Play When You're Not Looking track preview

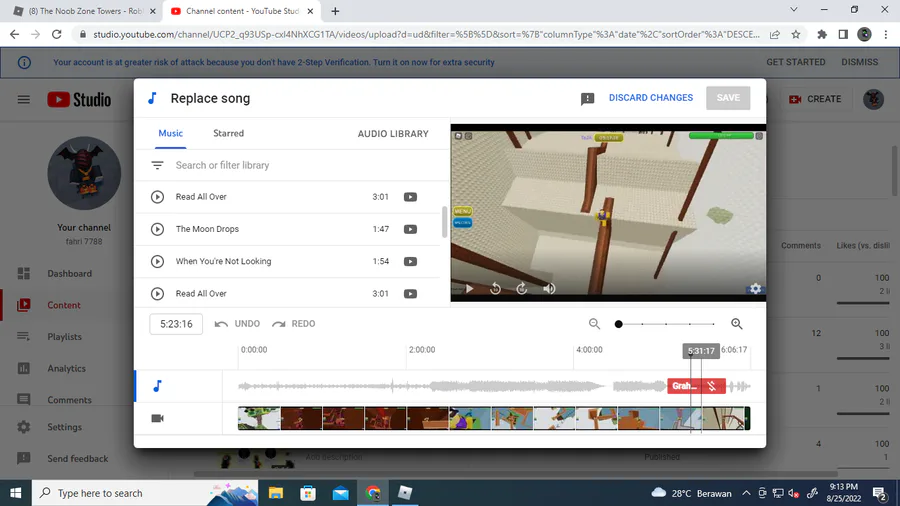(x=157, y=261)
